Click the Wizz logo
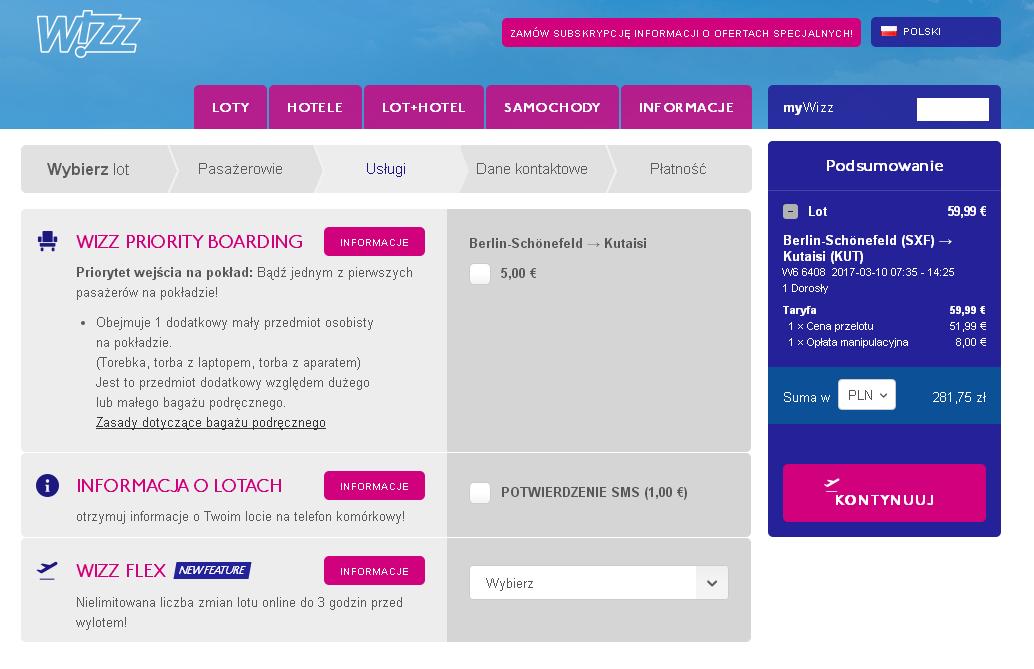This screenshot has height=669, width=1034. pos(88,33)
